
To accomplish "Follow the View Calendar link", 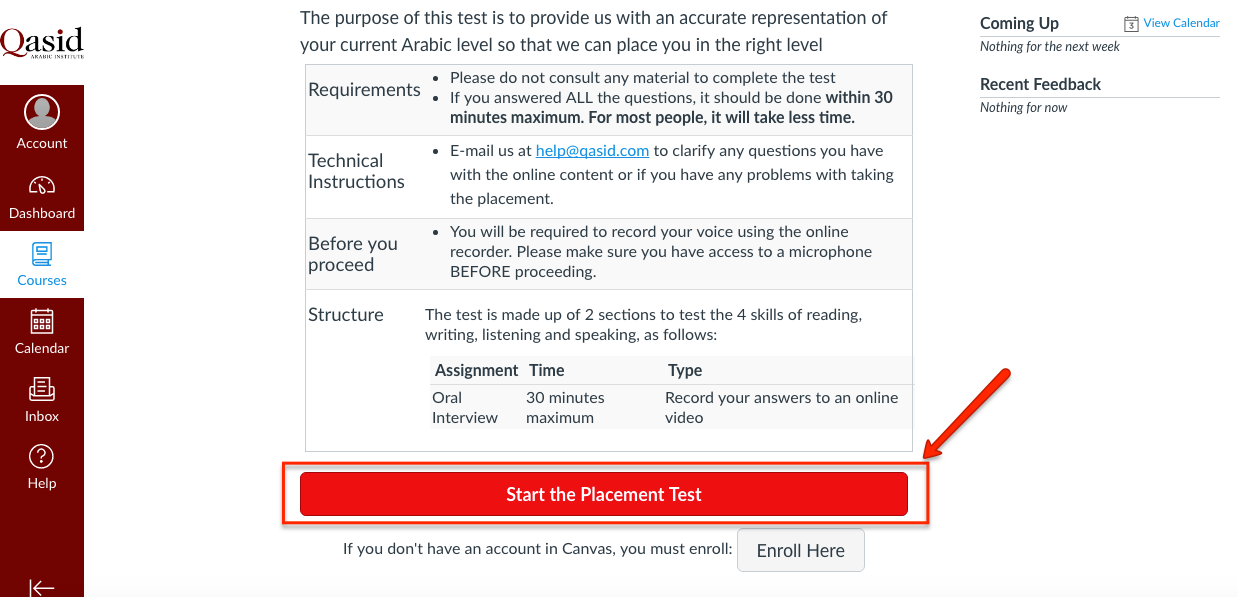I will [1181, 23].
